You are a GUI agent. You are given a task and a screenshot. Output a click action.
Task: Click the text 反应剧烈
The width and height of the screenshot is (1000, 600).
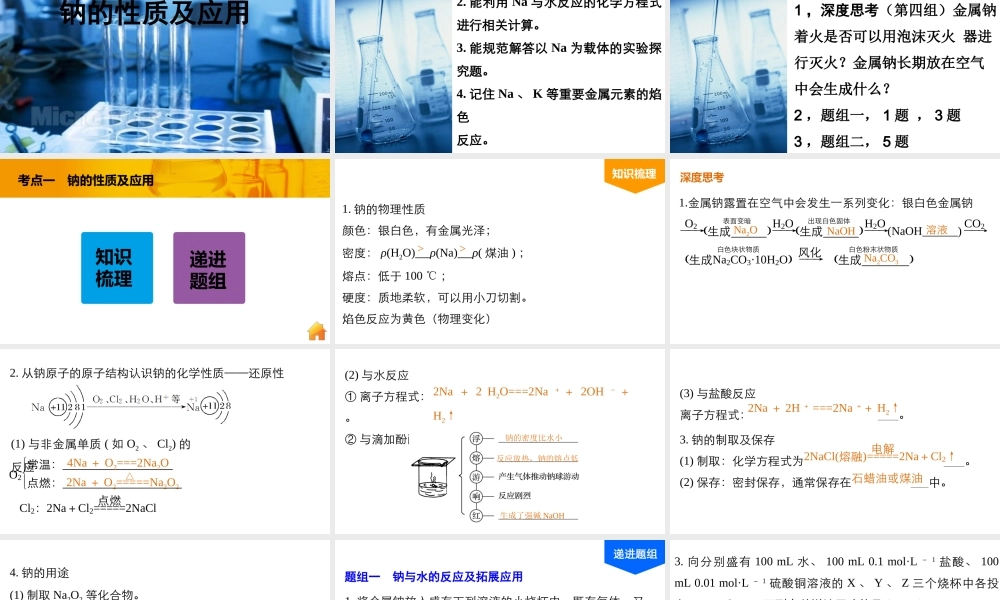pyautogui.click(x=515, y=495)
